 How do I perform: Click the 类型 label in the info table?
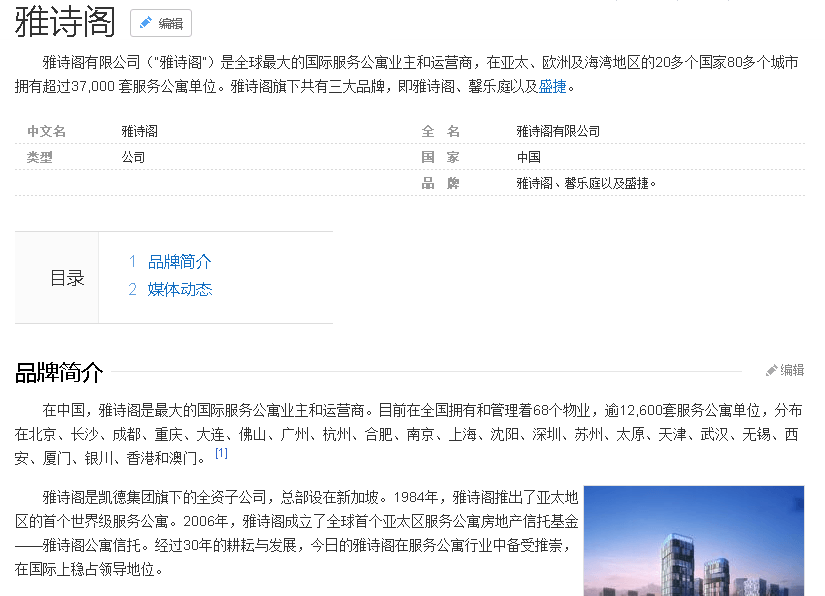40,157
